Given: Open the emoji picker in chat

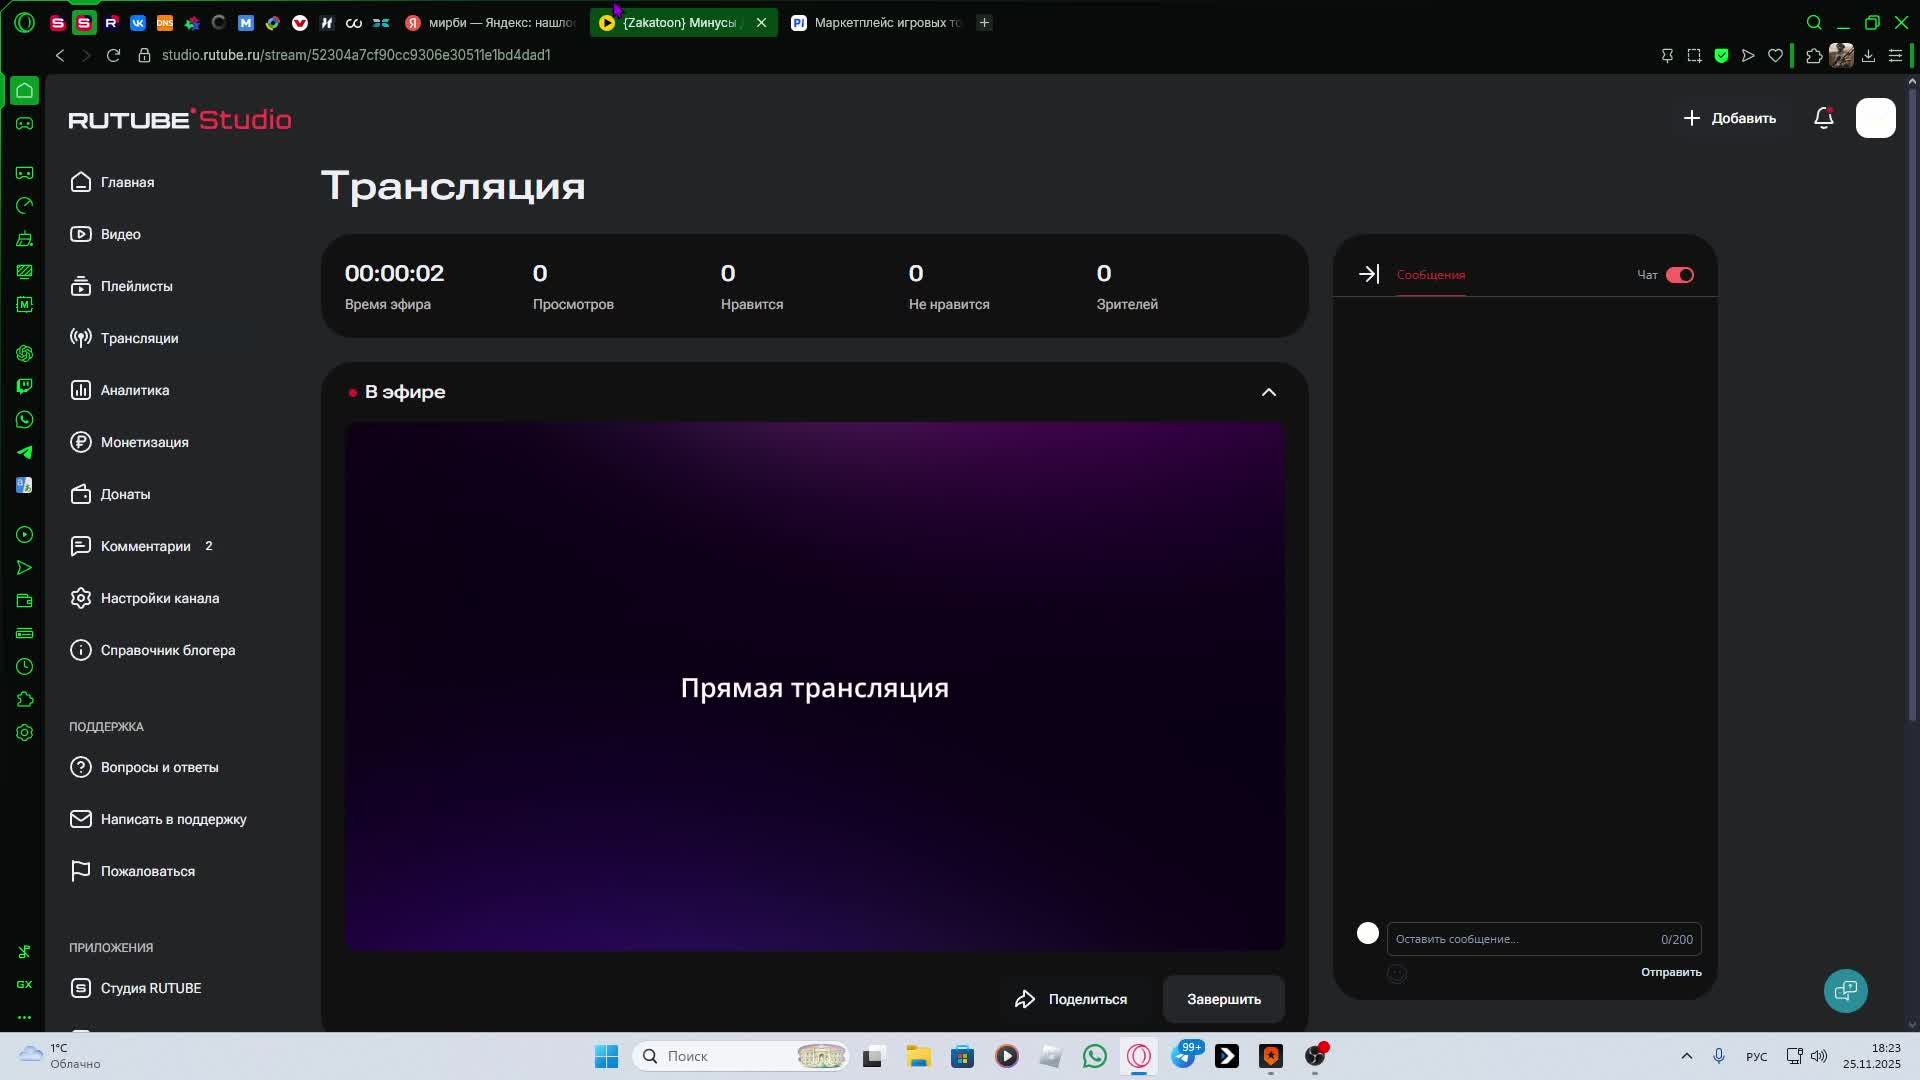Looking at the screenshot, I should tap(1397, 973).
